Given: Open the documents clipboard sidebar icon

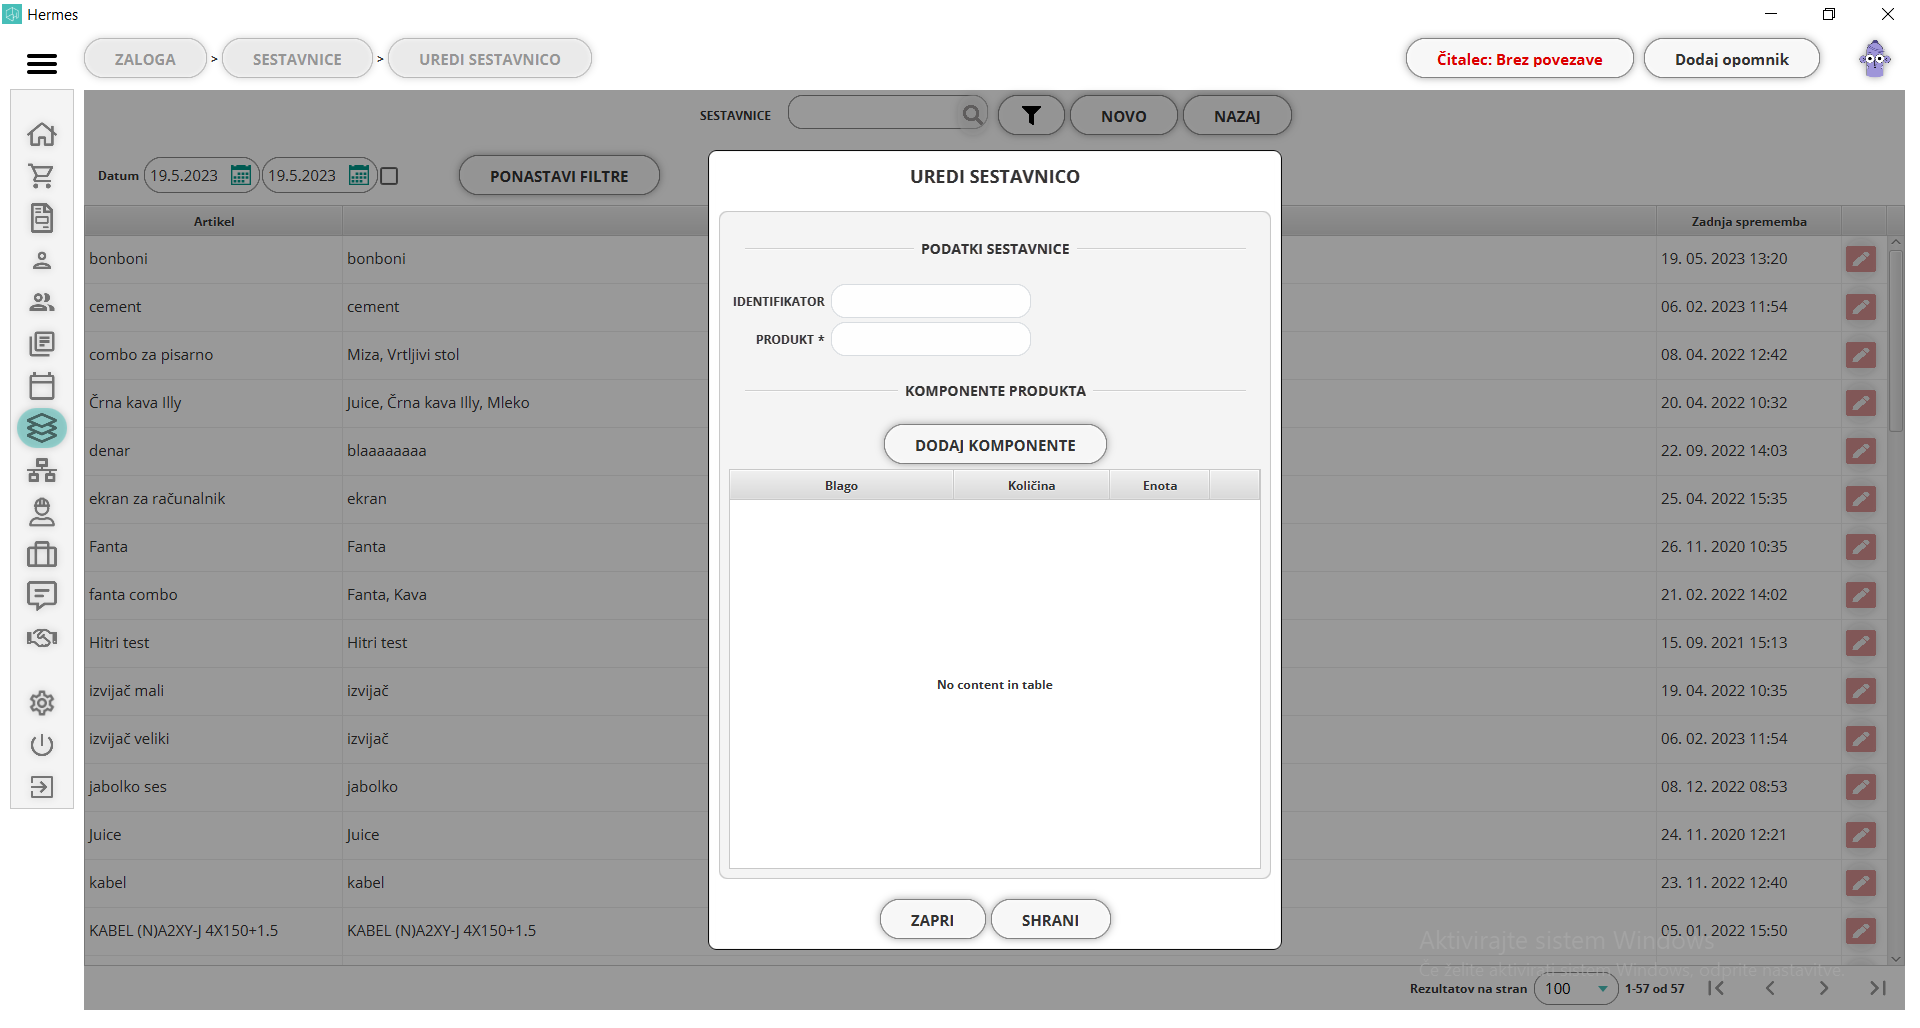Looking at the screenshot, I should [x=42, y=218].
